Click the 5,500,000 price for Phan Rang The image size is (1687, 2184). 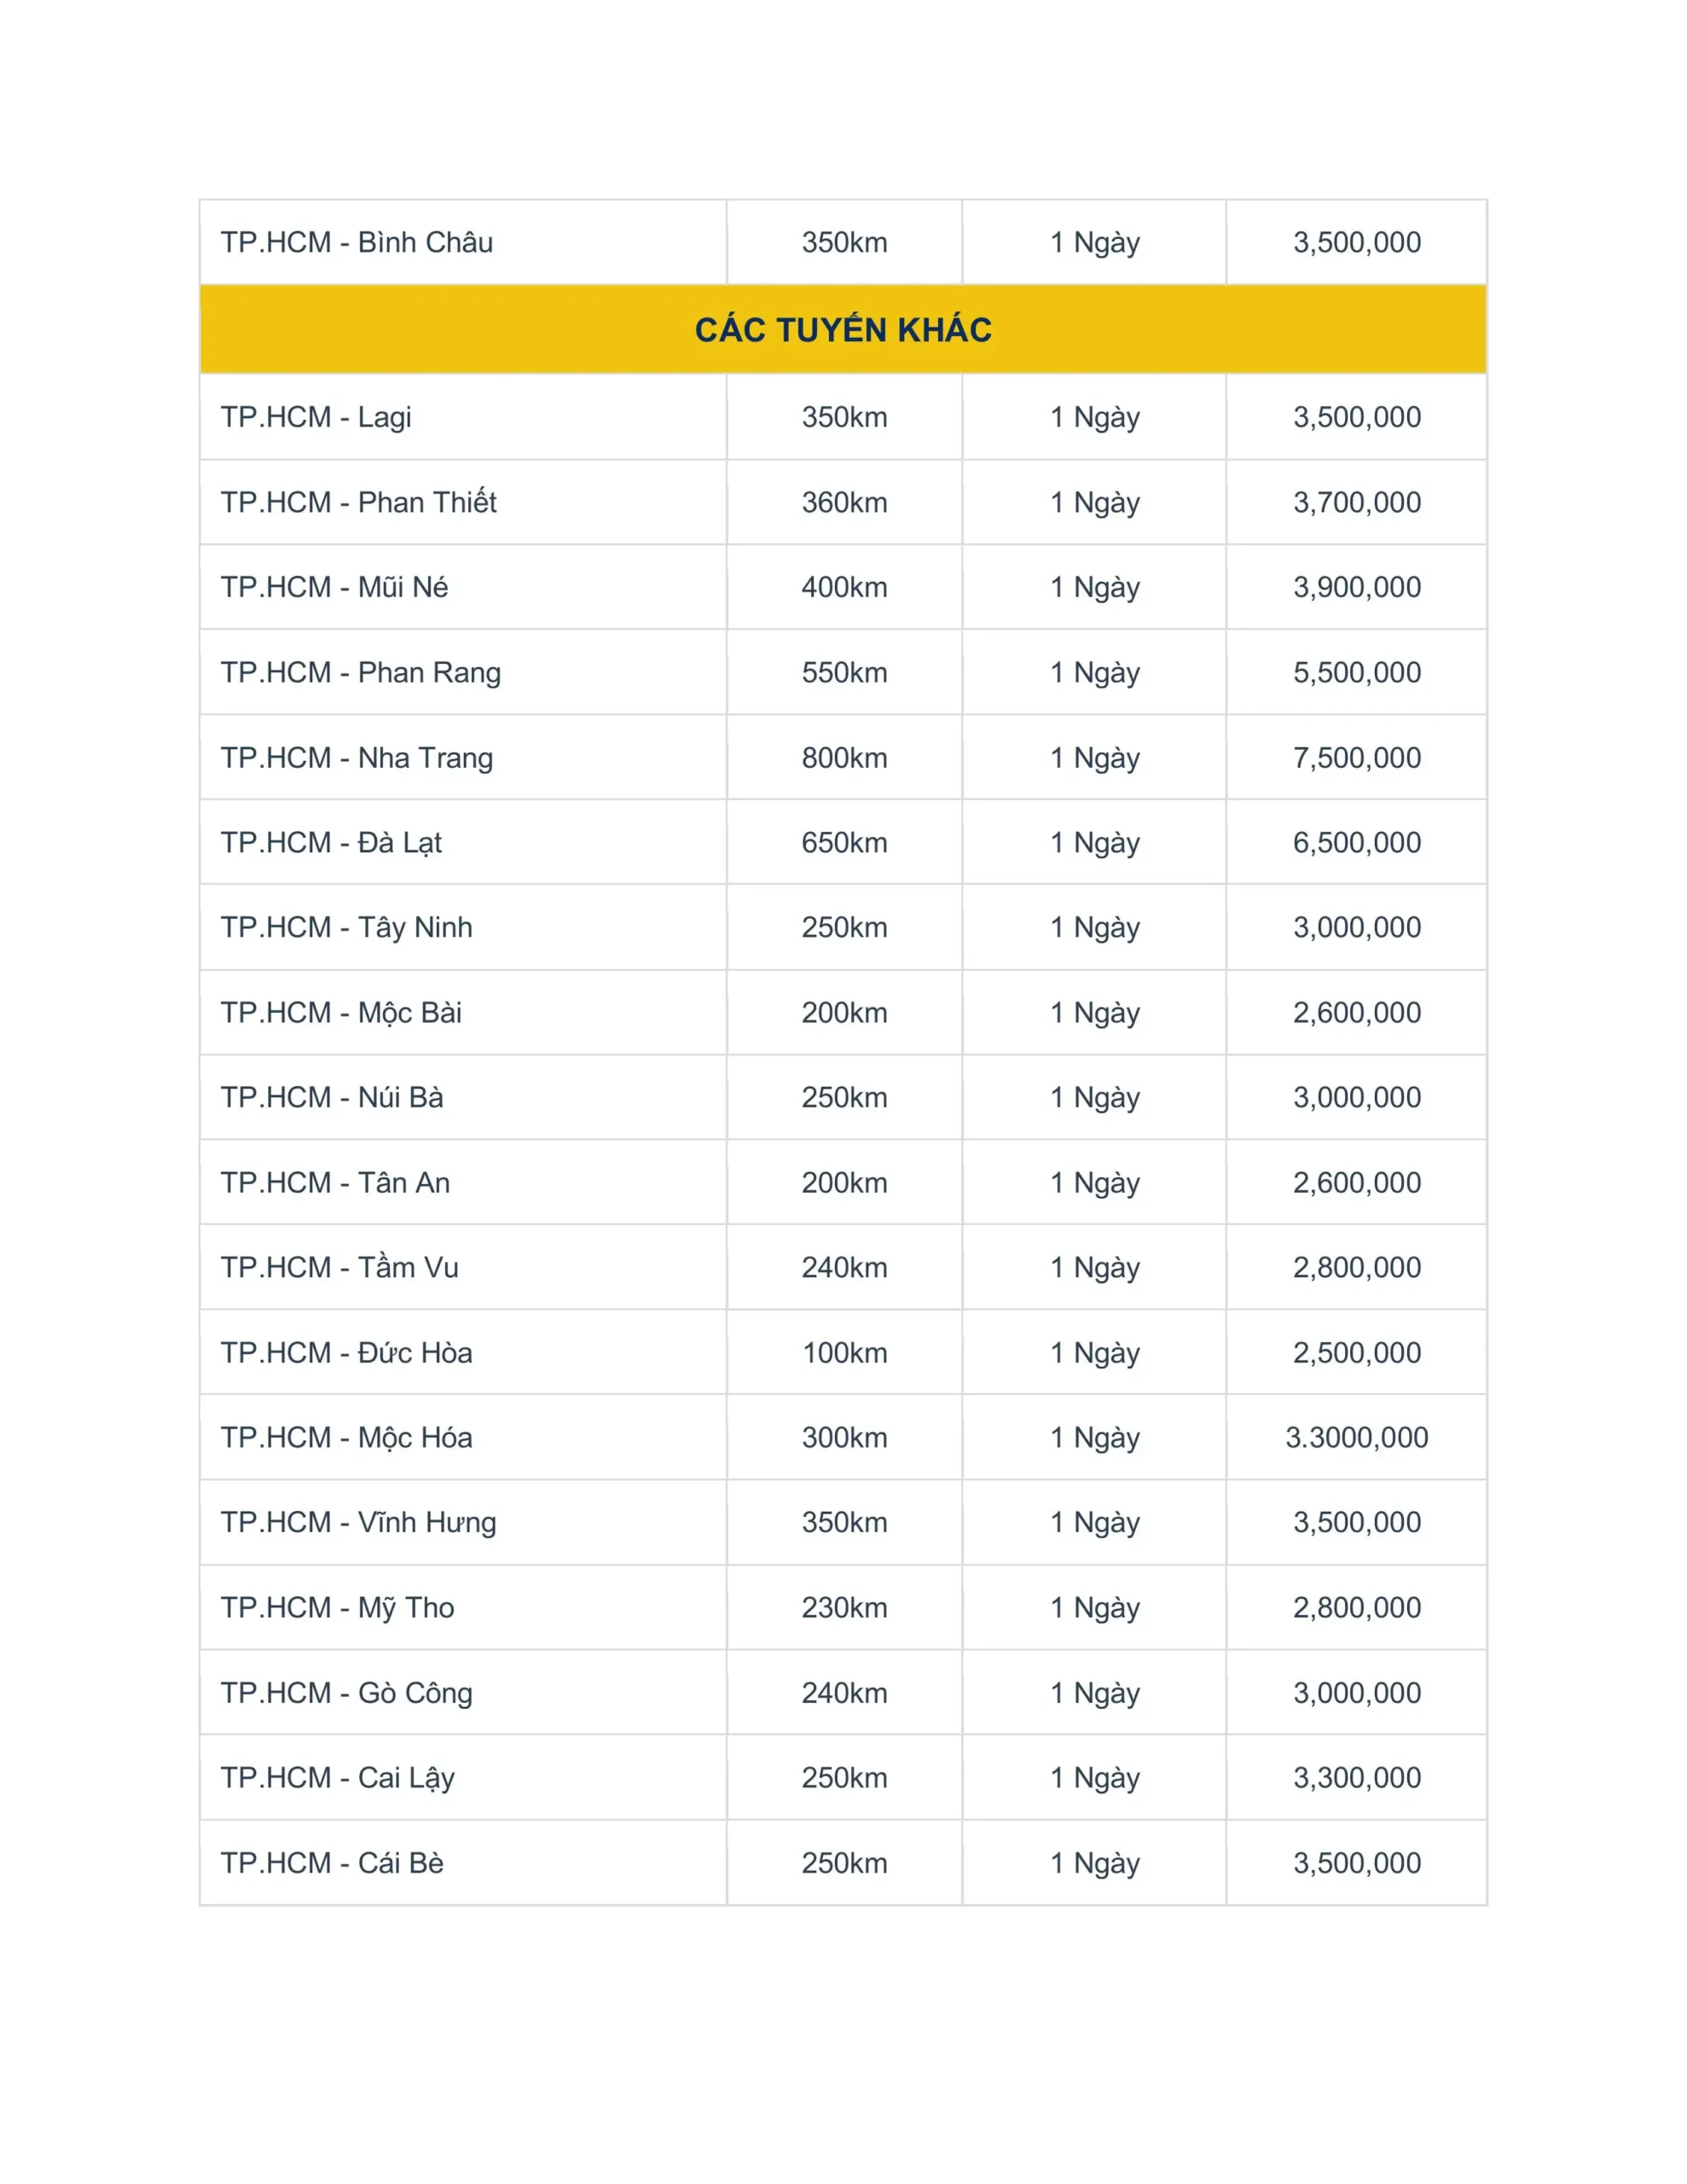[1357, 672]
